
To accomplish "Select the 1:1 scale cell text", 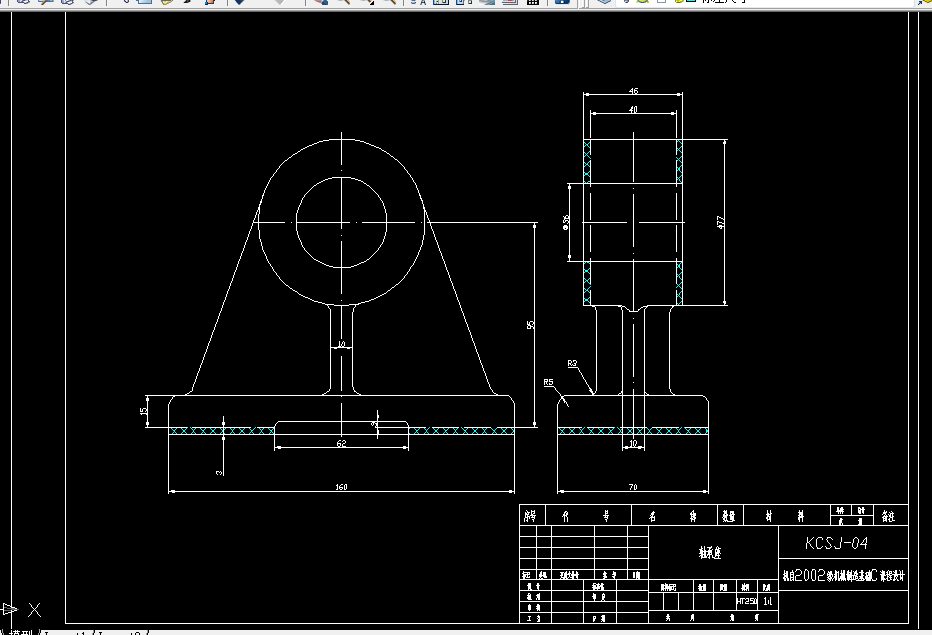I will coord(767,601).
